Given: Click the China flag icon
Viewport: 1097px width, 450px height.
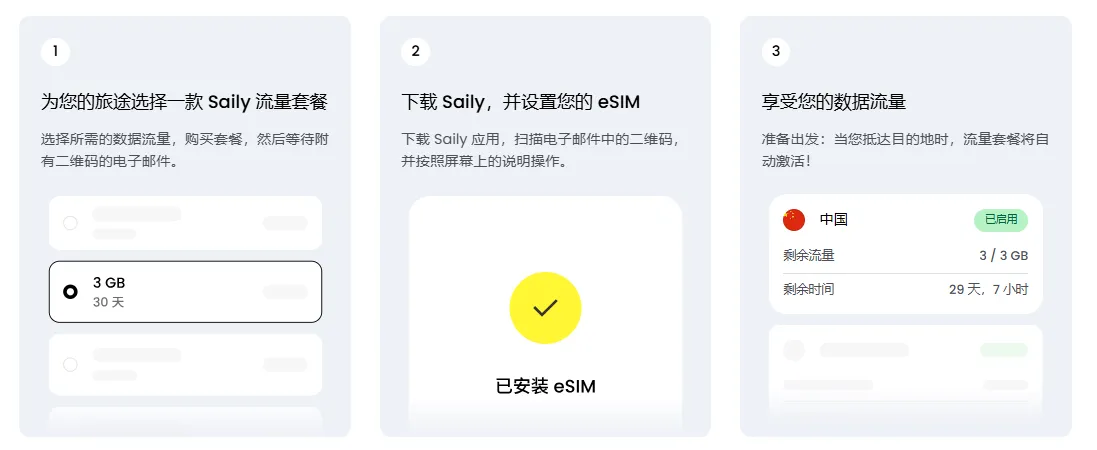Looking at the screenshot, I should point(794,220).
